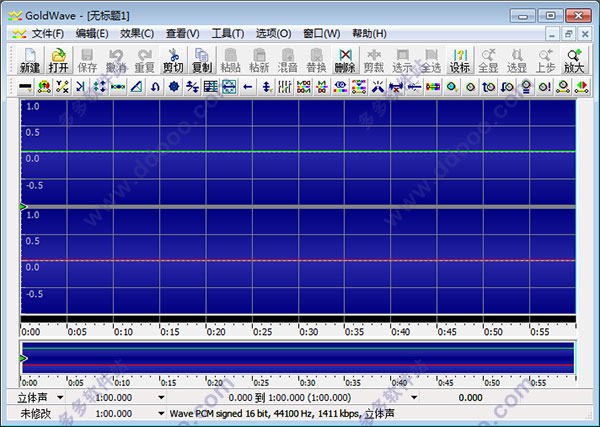Click the 剪切 (Cut) scissors icon
This screenshot has width=600, height=427.
tap(173, 60)
